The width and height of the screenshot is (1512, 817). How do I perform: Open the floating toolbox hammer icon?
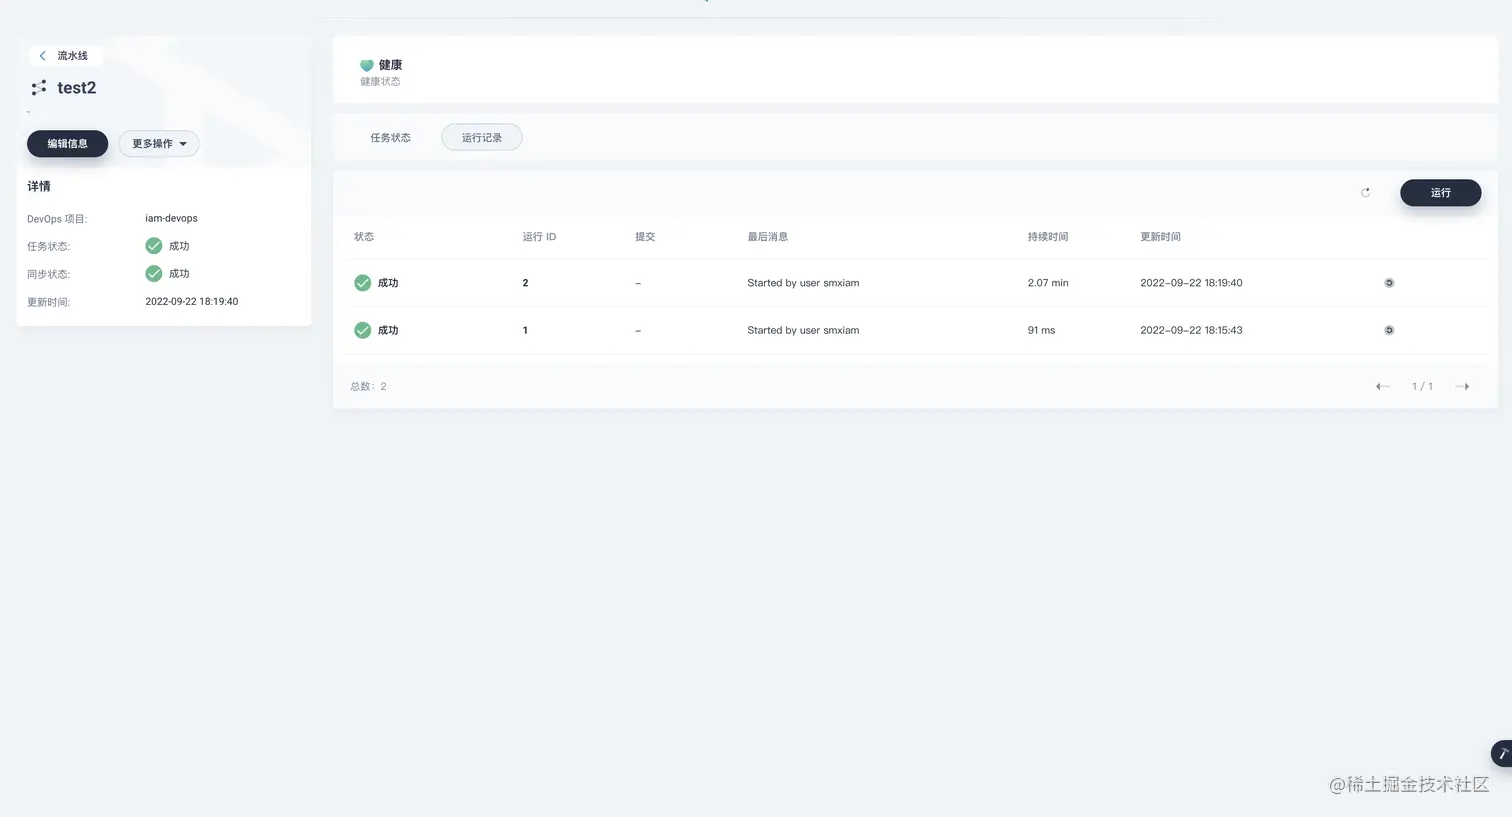point(1501,753)
